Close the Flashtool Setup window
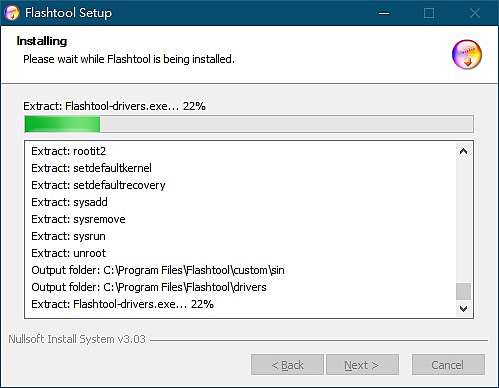This screenshot has height=388, width=499. (x=475, y=13)
